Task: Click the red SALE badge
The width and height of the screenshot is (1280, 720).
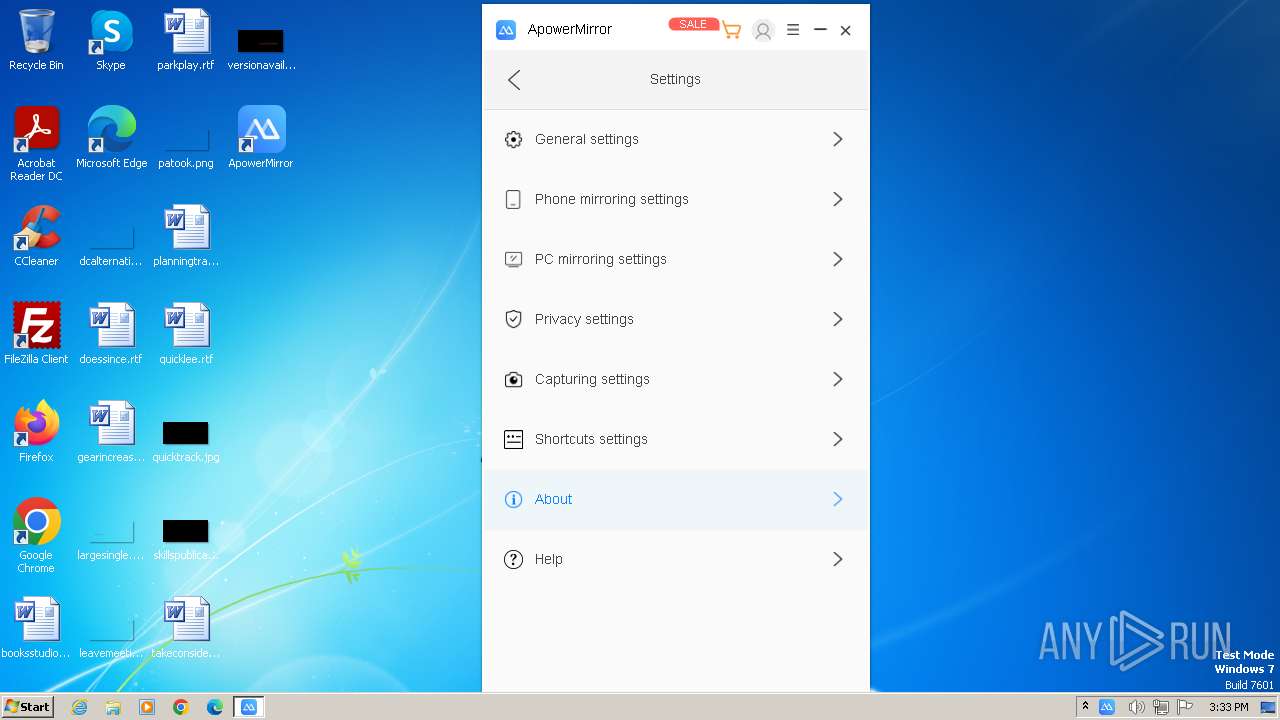Action: tap(693, 24)
